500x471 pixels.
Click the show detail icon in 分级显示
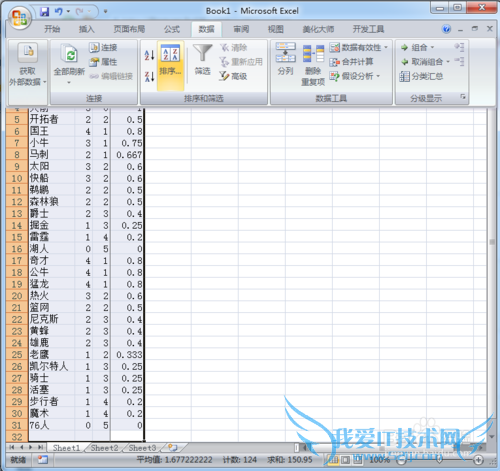(x=459, y=47)
